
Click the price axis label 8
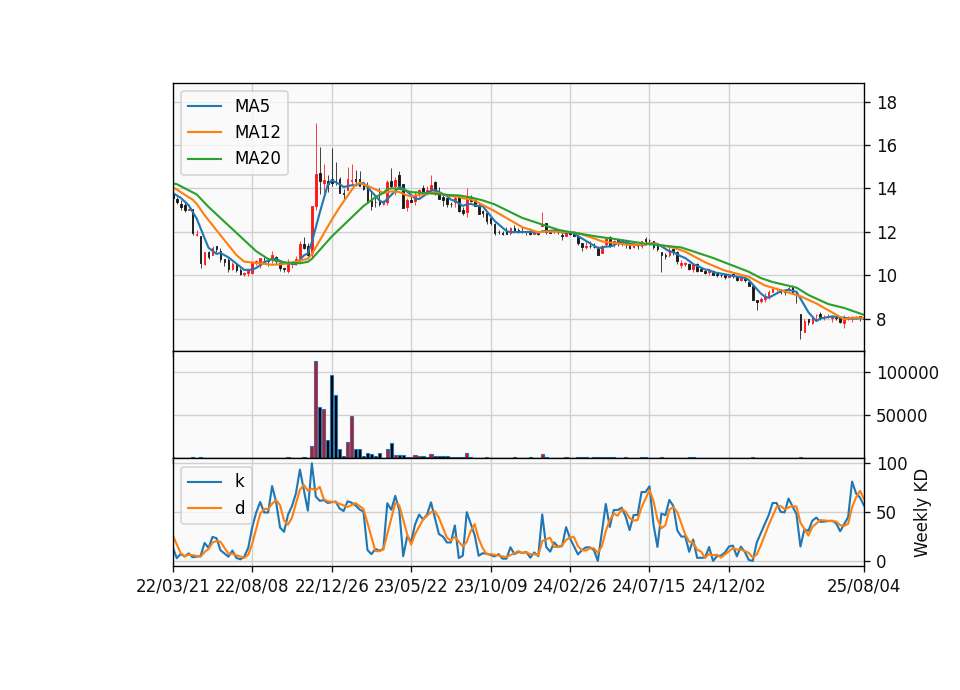click(882, 320)
